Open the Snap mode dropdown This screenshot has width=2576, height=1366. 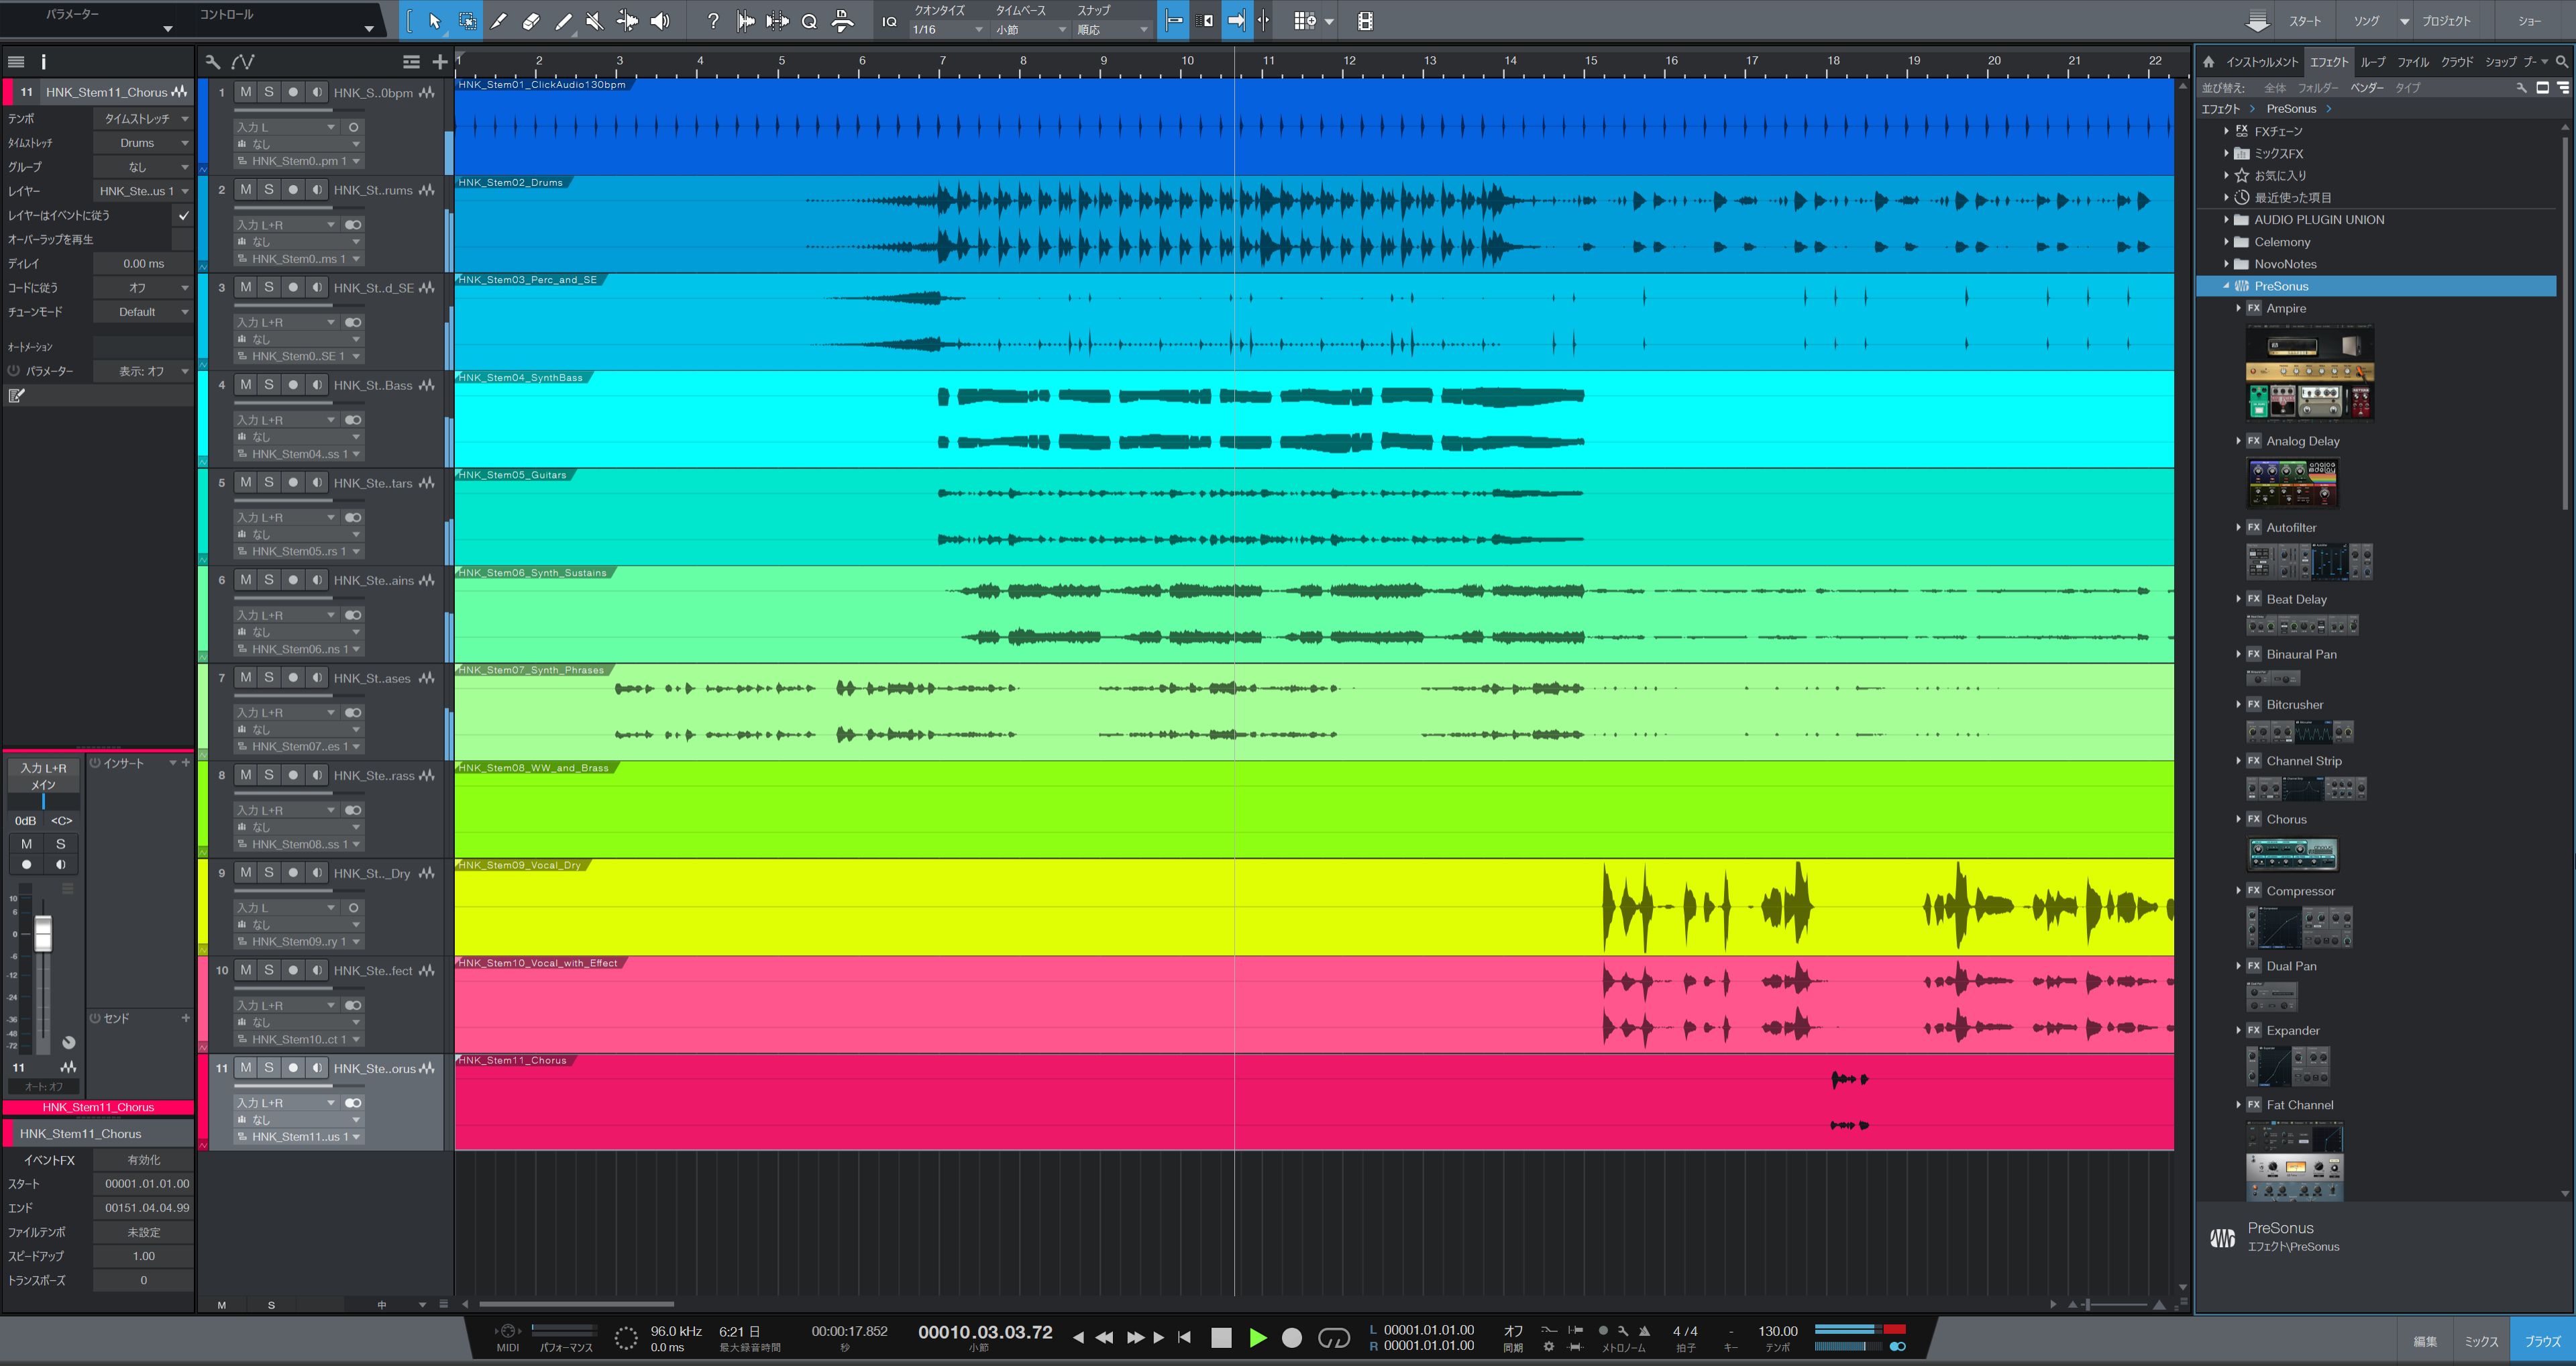click(1112, 30)
